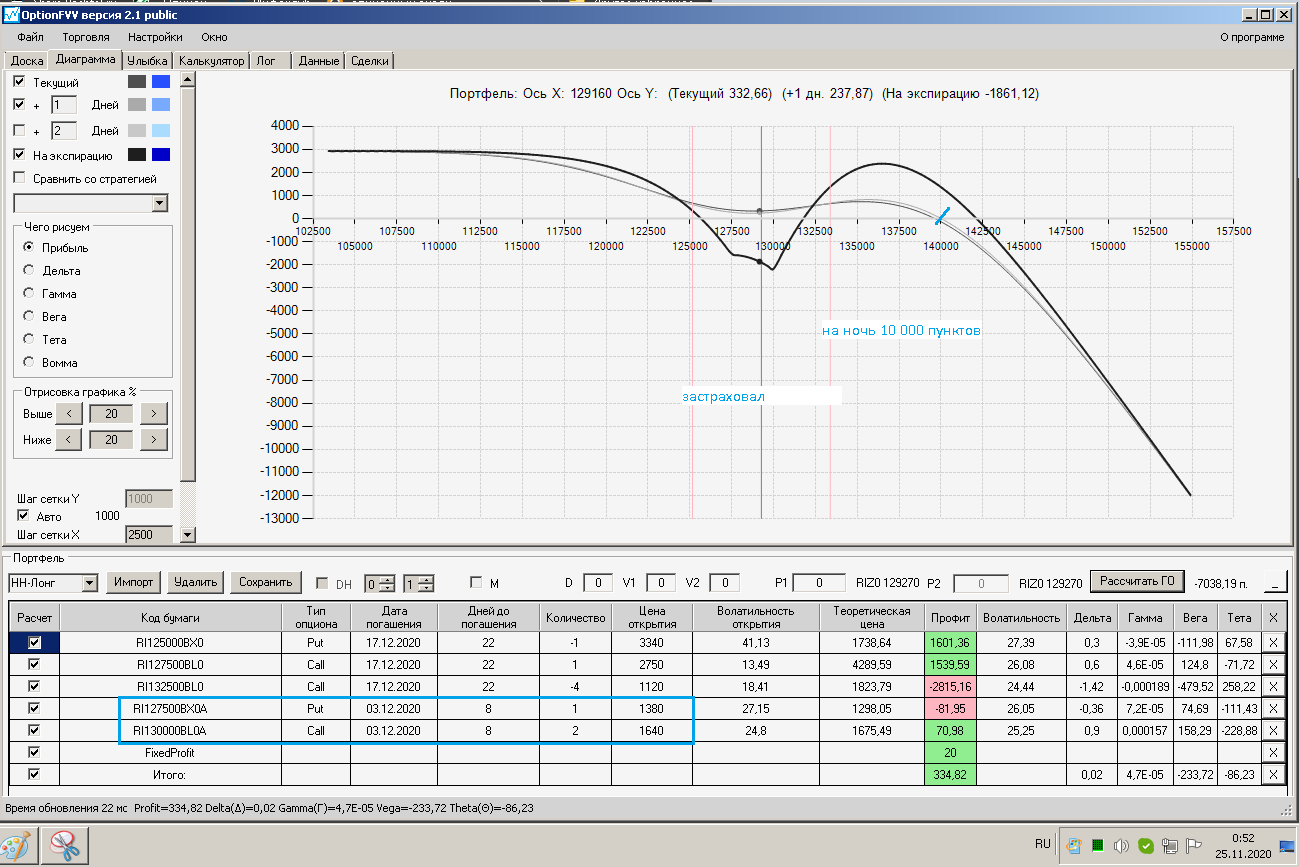Remove the RI130000BL0A row with its X button
Screen dimensions: 1299x867
[1273, 730]
